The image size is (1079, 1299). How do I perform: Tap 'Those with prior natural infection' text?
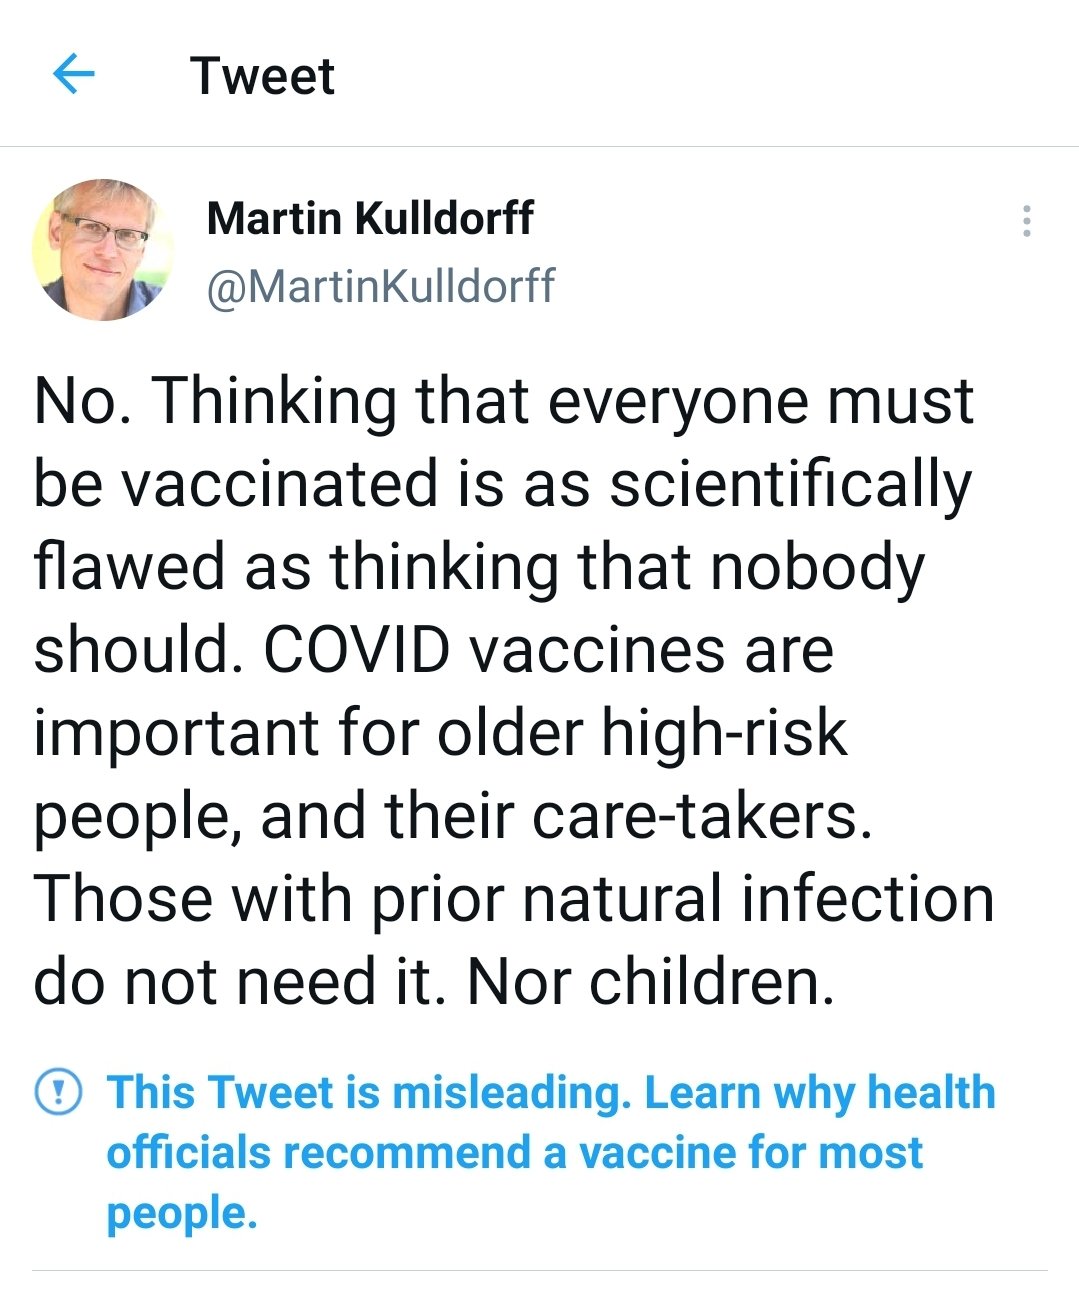514,898
